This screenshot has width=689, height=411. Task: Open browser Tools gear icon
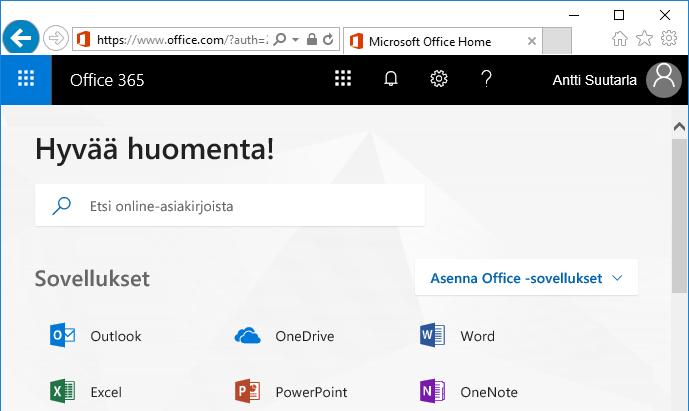pos(669,38)
